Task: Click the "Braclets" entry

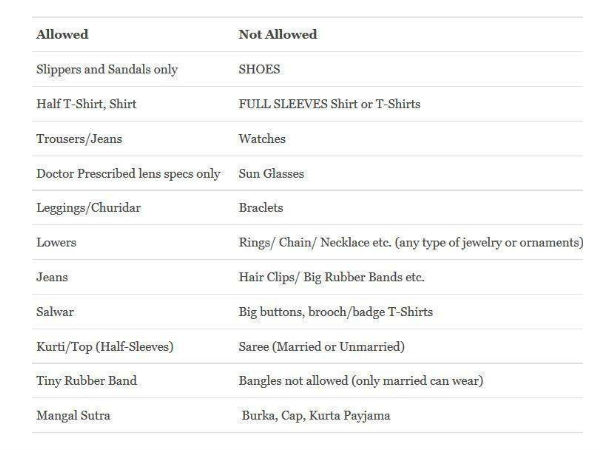Action: click(x=263, y=208)
